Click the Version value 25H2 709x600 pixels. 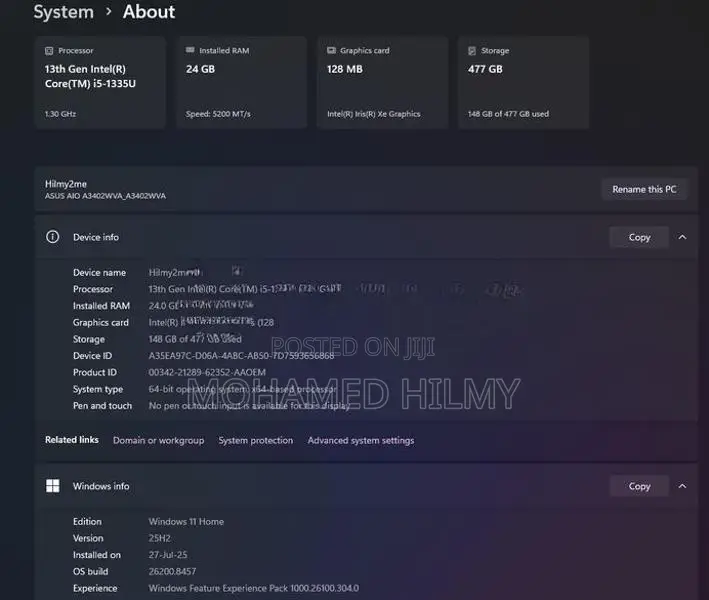(x=160, y=539)
